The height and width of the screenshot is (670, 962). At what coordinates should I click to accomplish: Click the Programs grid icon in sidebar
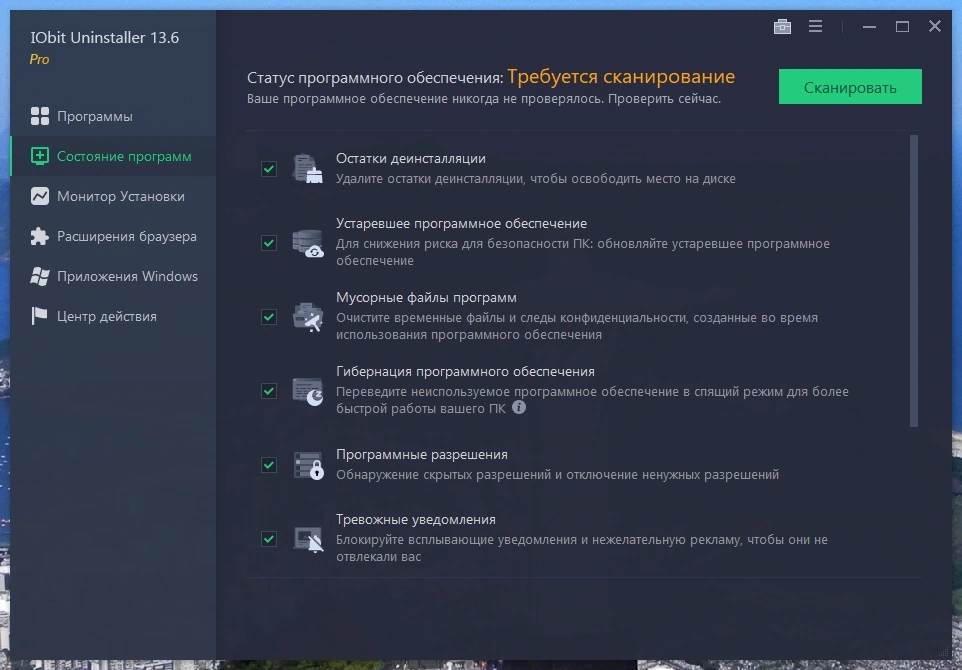pyautogui.click(x=40, y=117)
